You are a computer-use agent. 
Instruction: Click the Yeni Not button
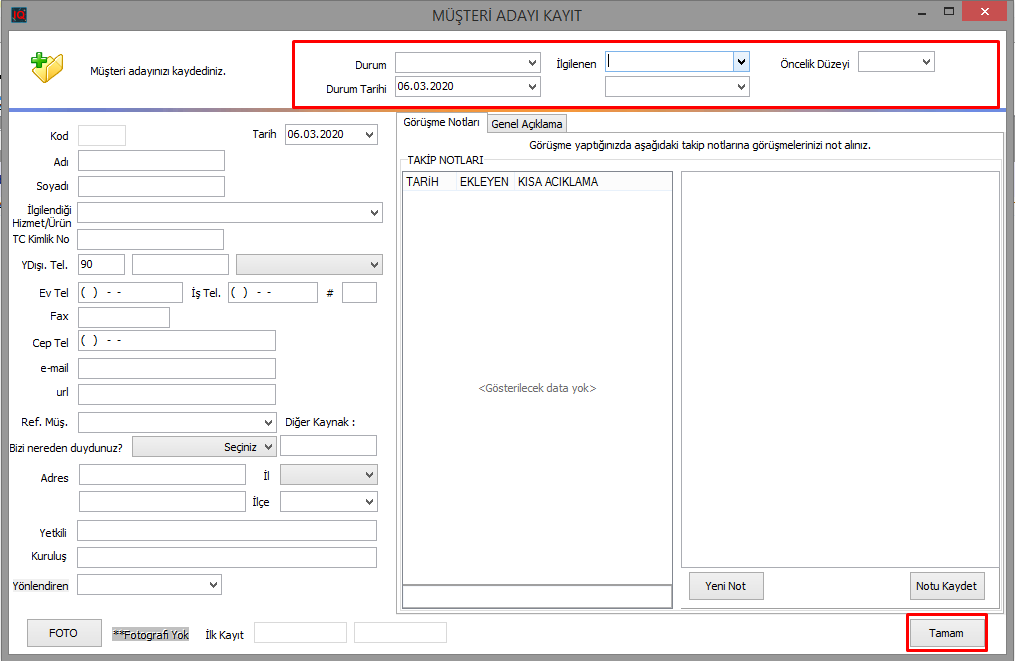pyautogui.click(x=726, y=586)
